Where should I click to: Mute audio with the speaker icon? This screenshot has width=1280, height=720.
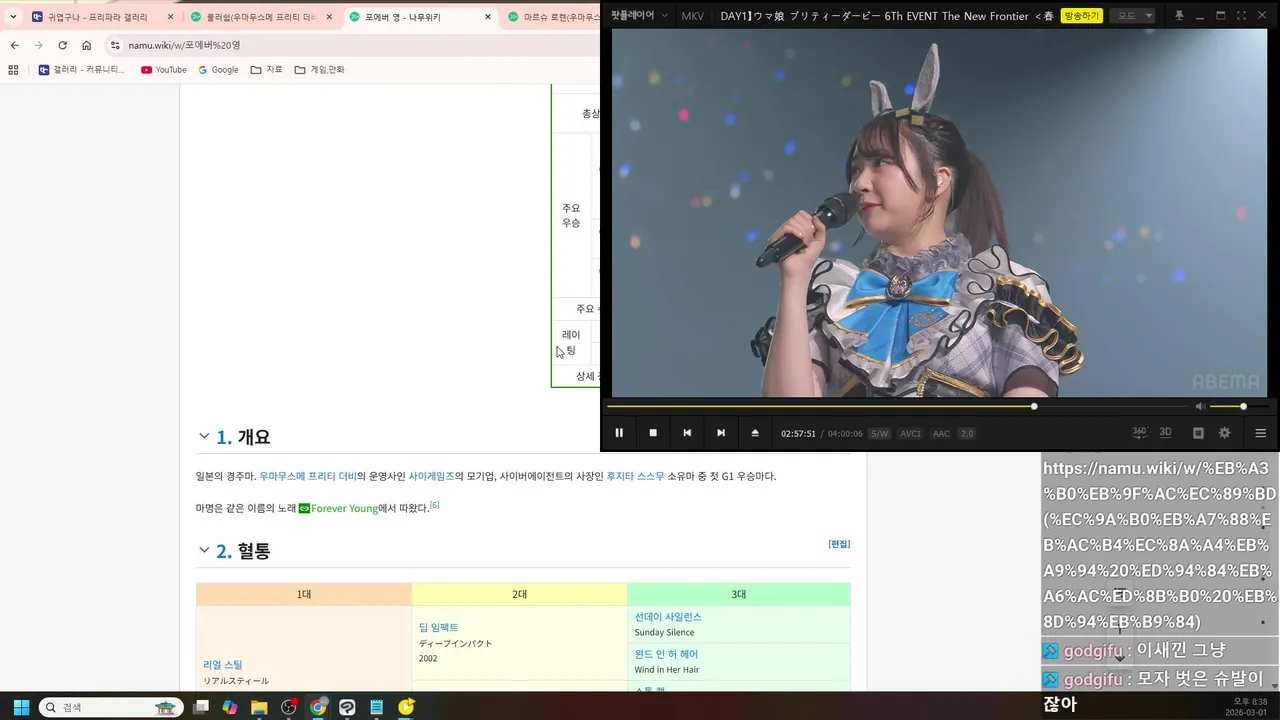1200,406
